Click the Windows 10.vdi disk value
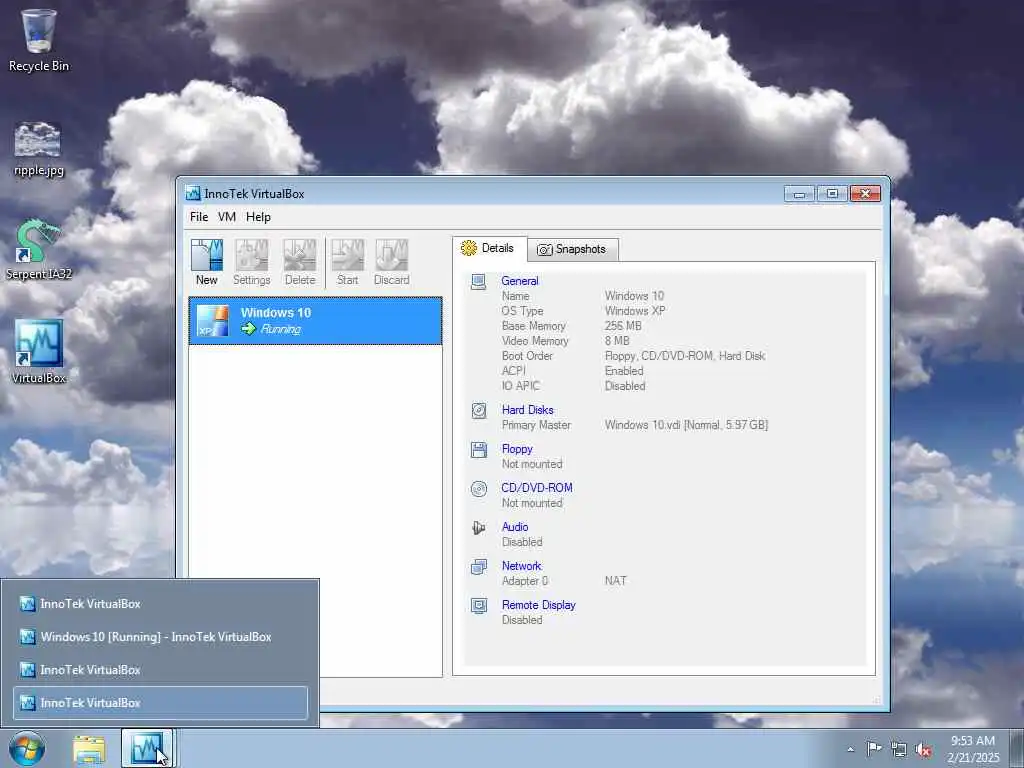Image resolution: width=1024 pixels, height=768 pixels. [x=686, y=425]
